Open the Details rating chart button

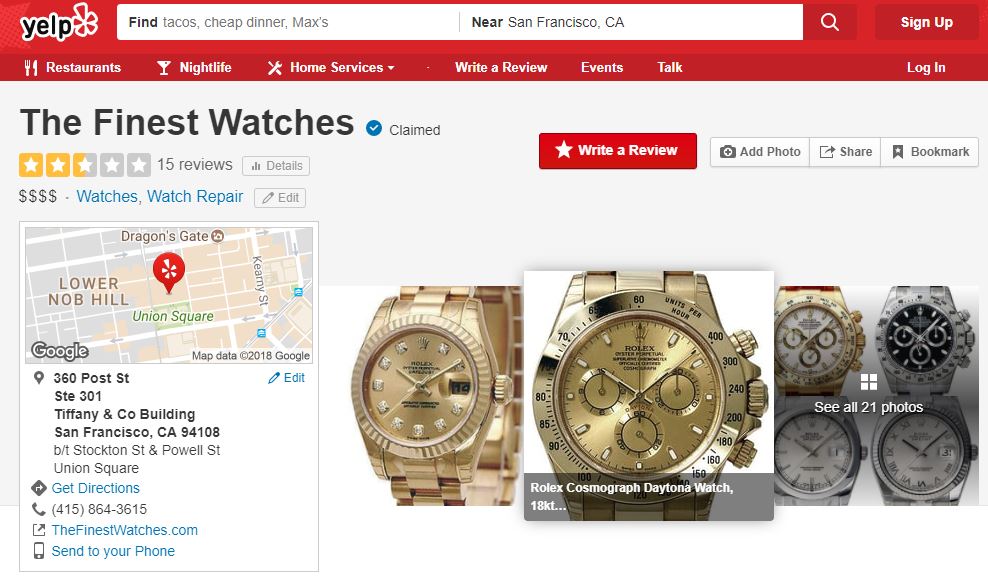point(276,166)
